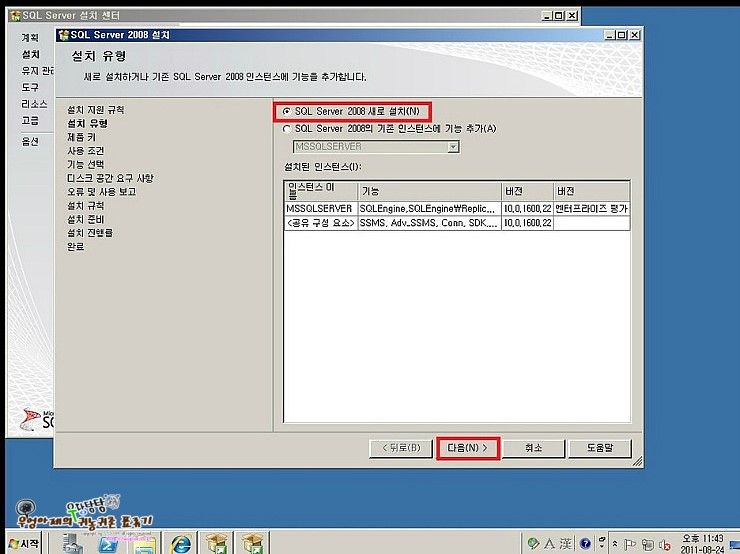Select the 완료 step
The image size is (740, 554).
click(76, 247)
